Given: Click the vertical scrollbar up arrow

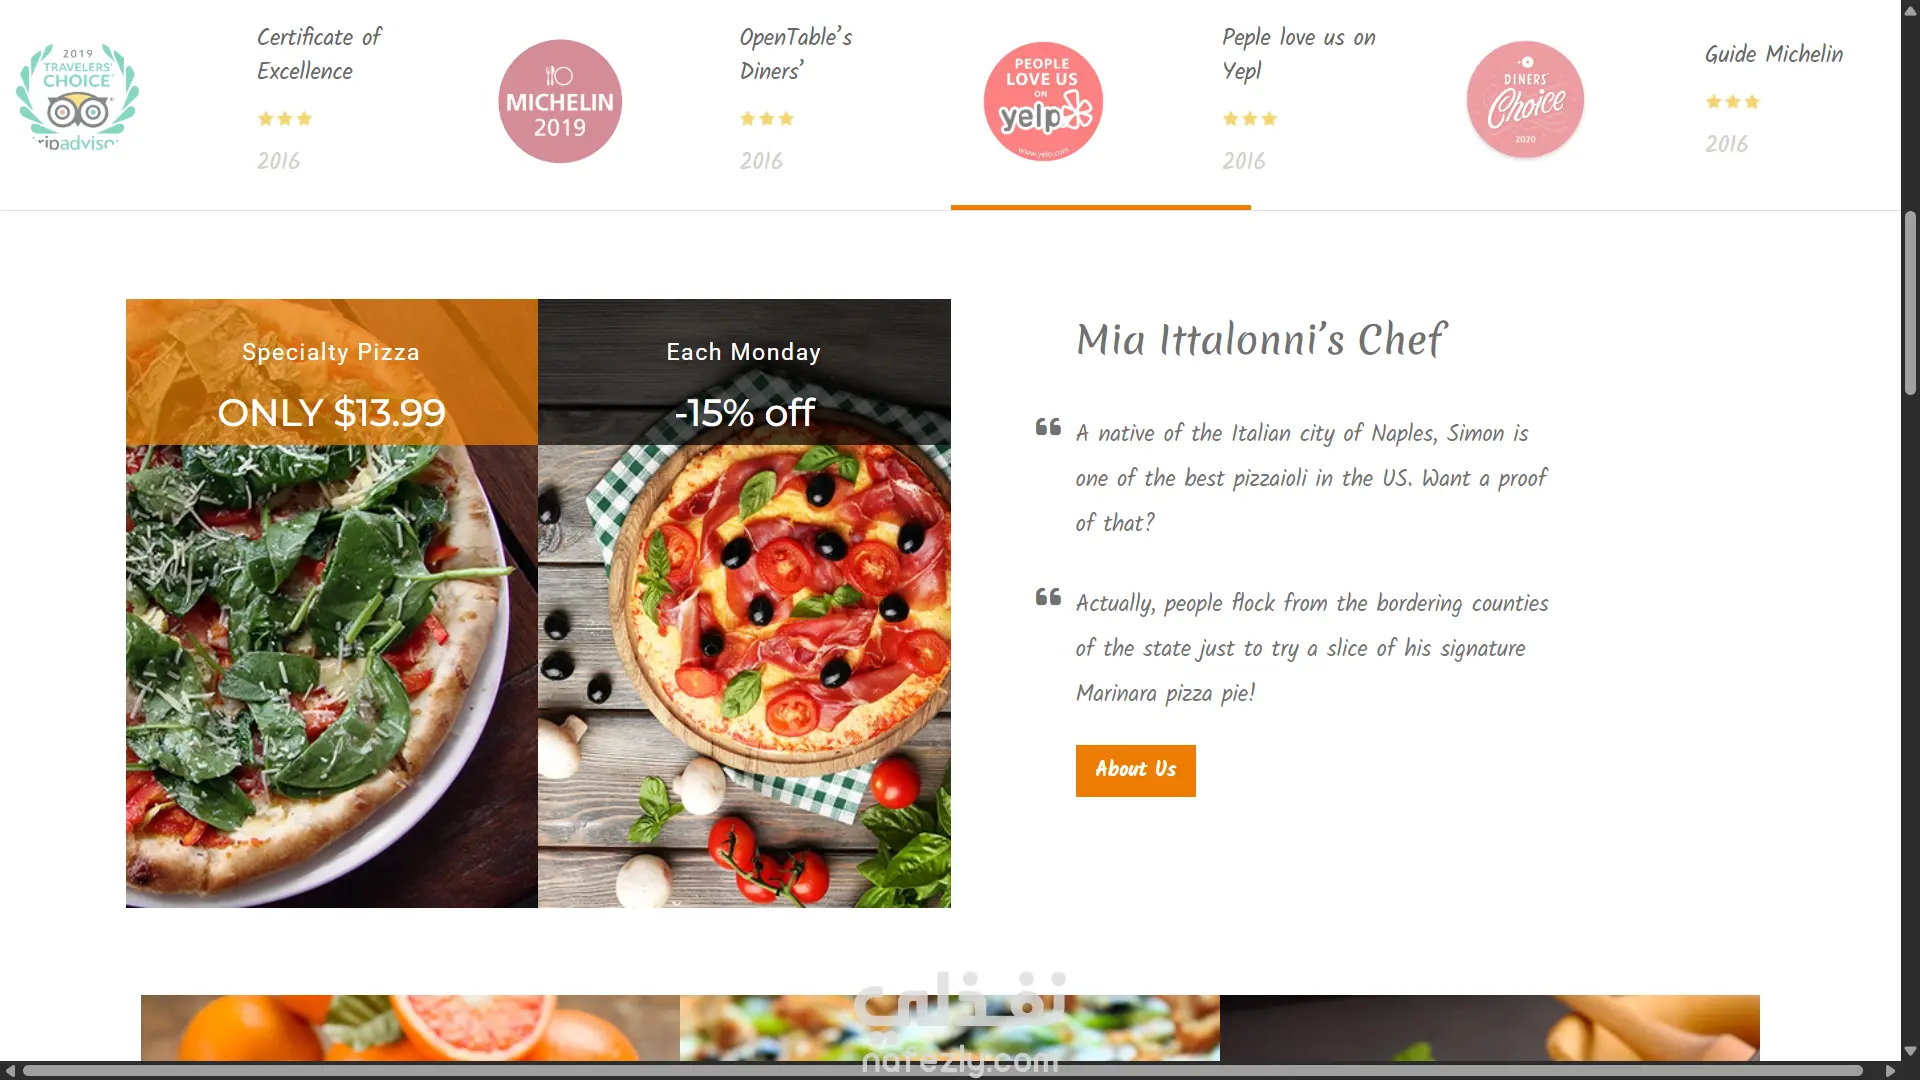Looking at the screenshot, I should [x=1910, y=10].
